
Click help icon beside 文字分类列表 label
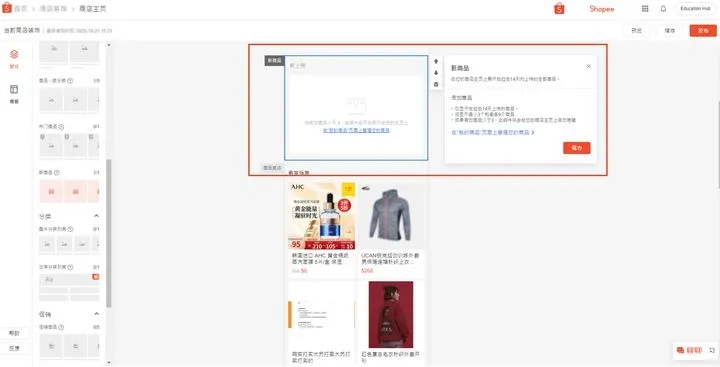(x=70, y=267)
